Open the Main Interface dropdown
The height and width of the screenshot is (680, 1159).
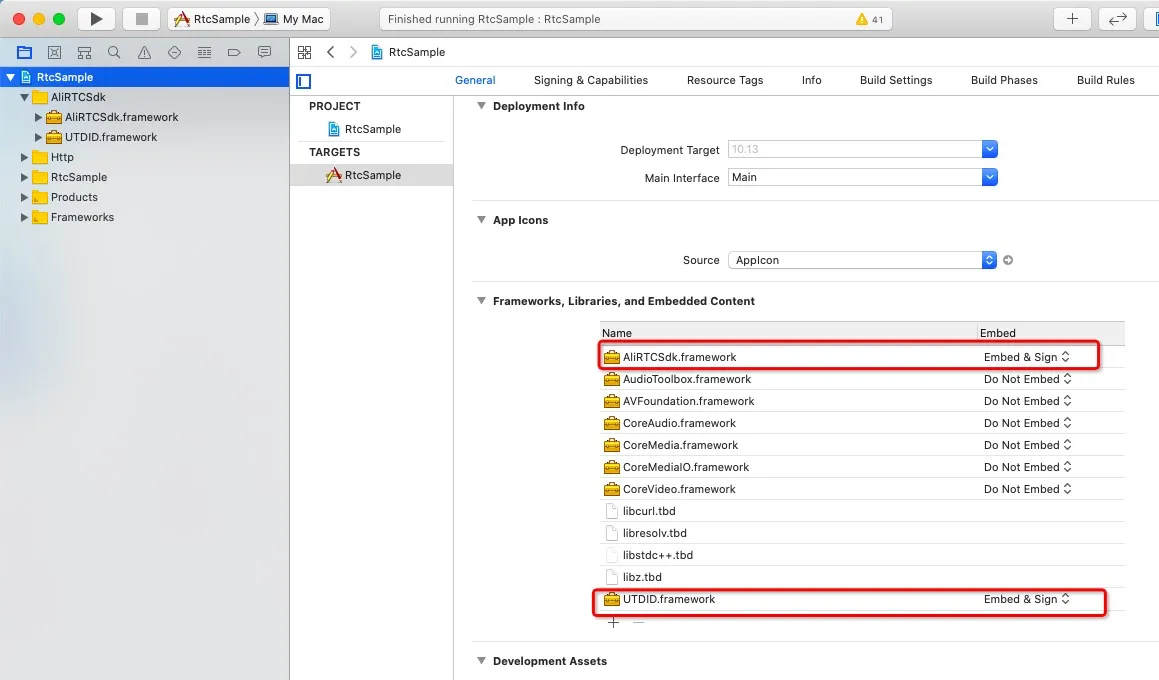point(990,177)
